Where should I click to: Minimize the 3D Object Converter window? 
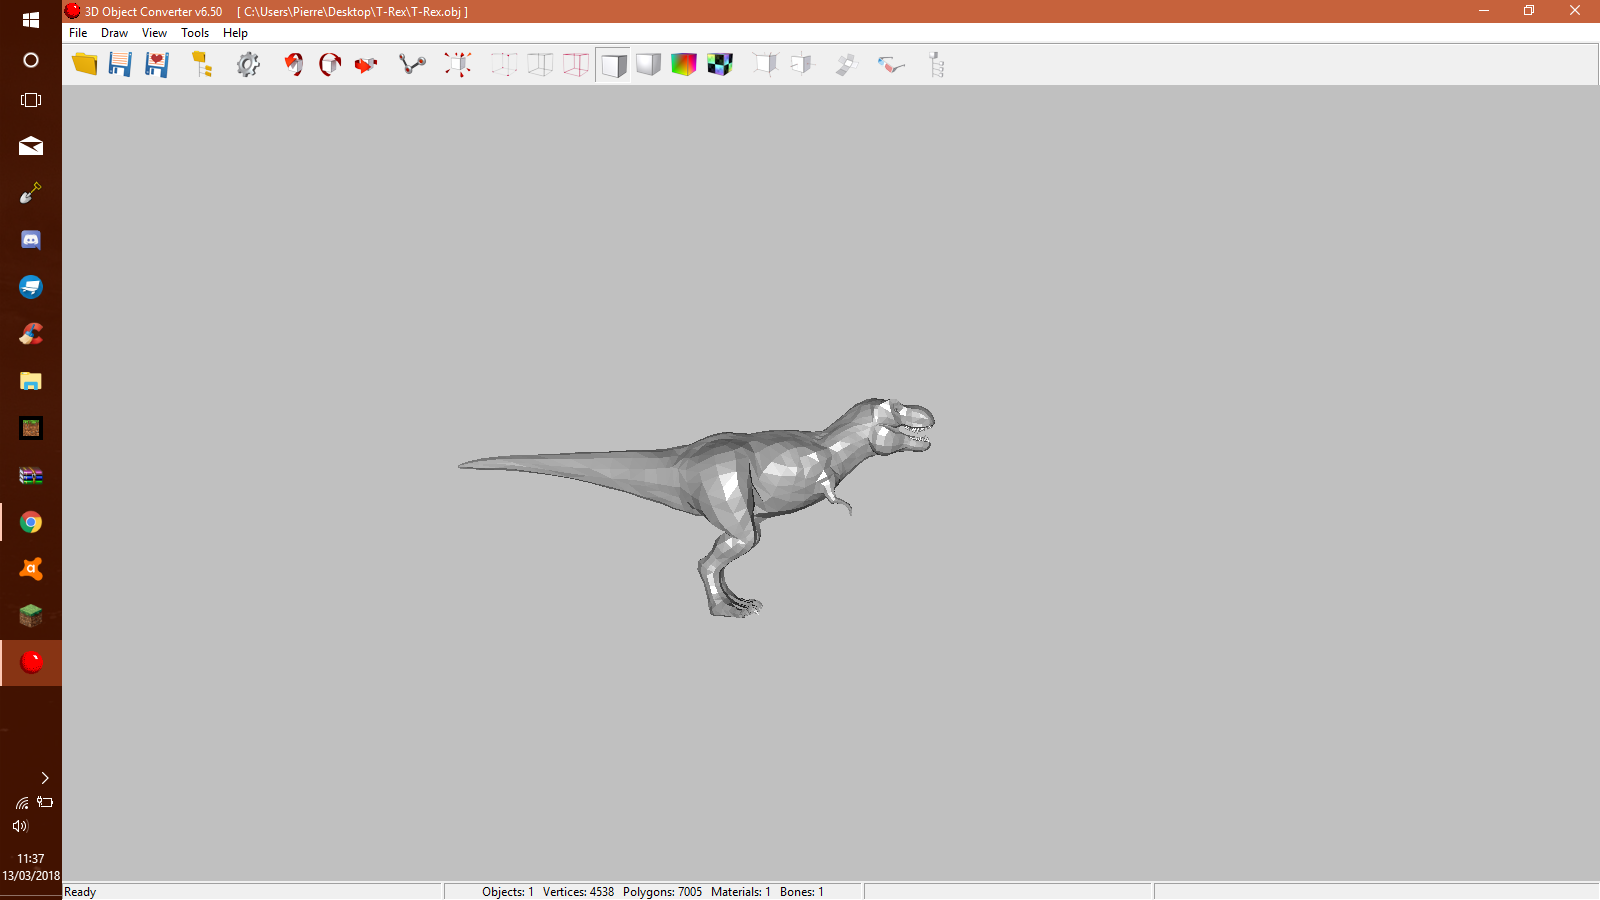pyautogui.click(x=1484, y=11)
